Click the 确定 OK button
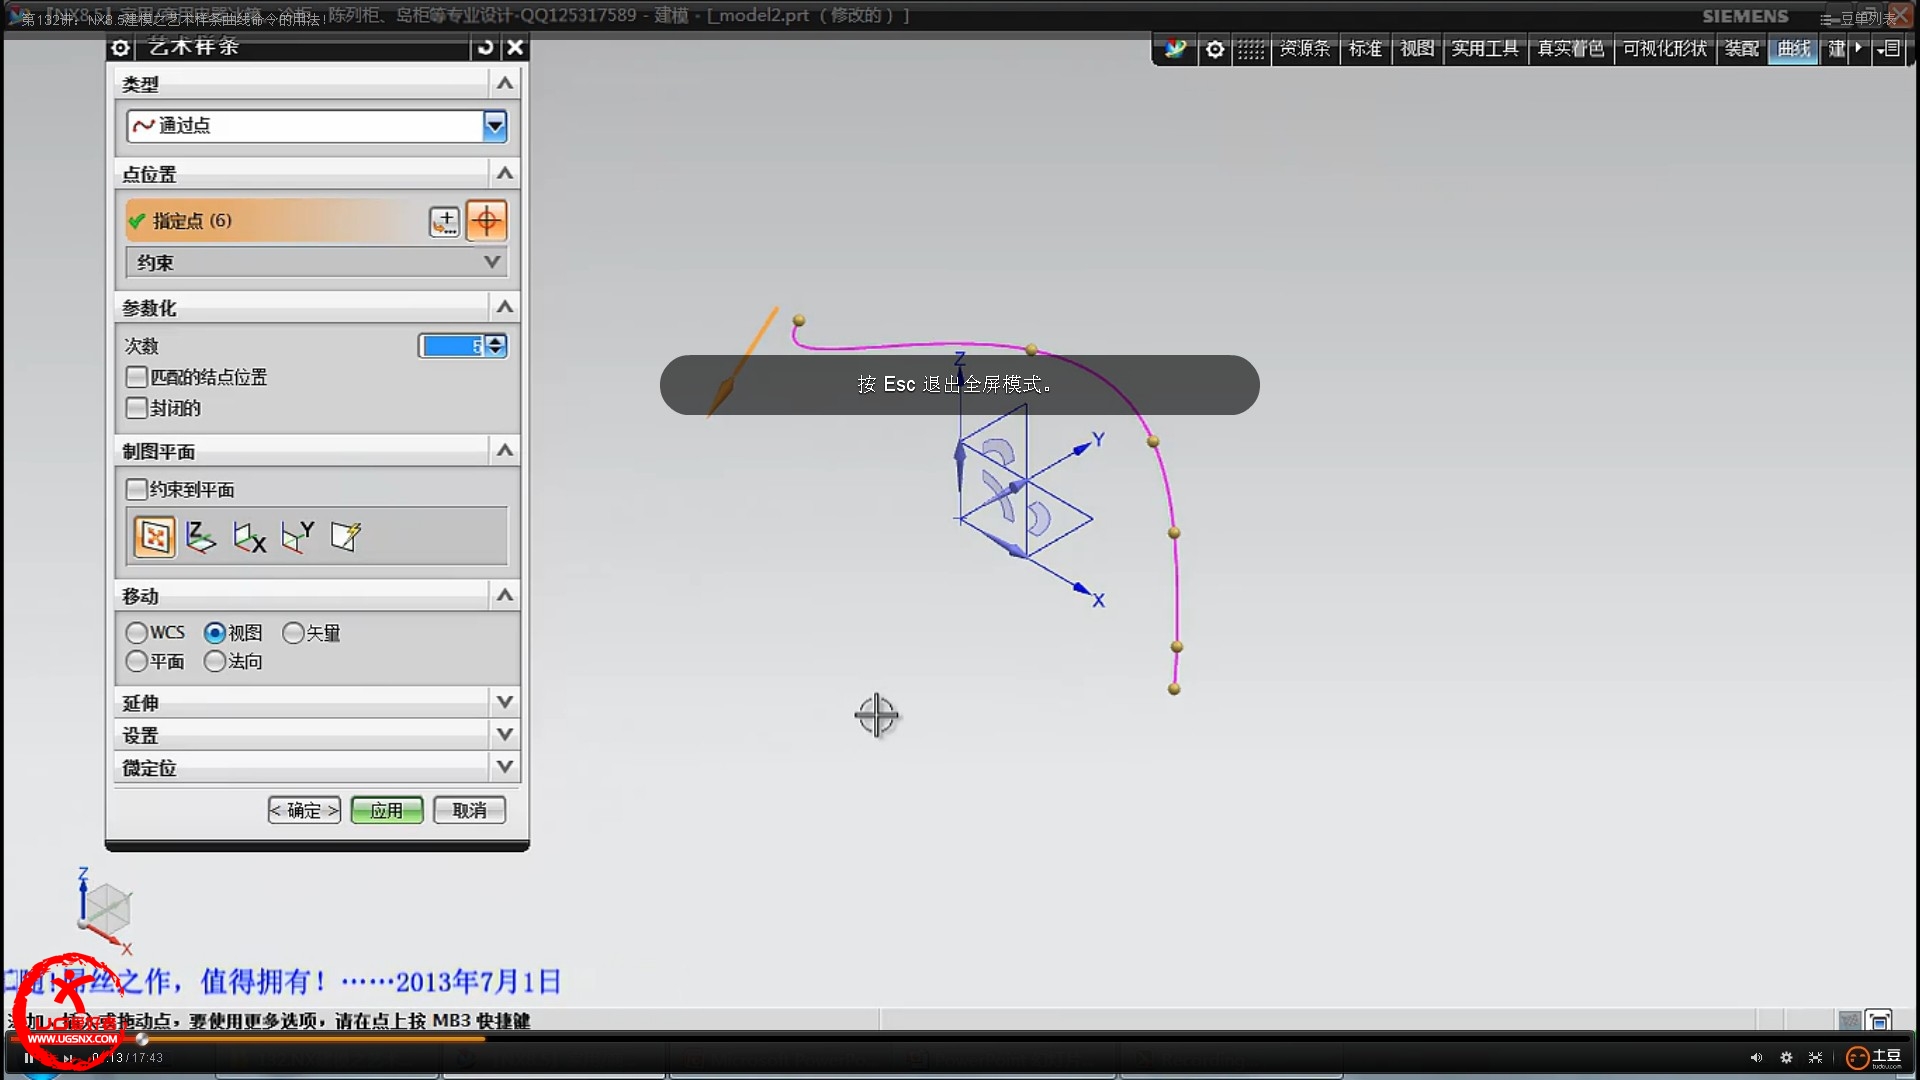The image size is (1920, 1080). click(x=304, y=810)
